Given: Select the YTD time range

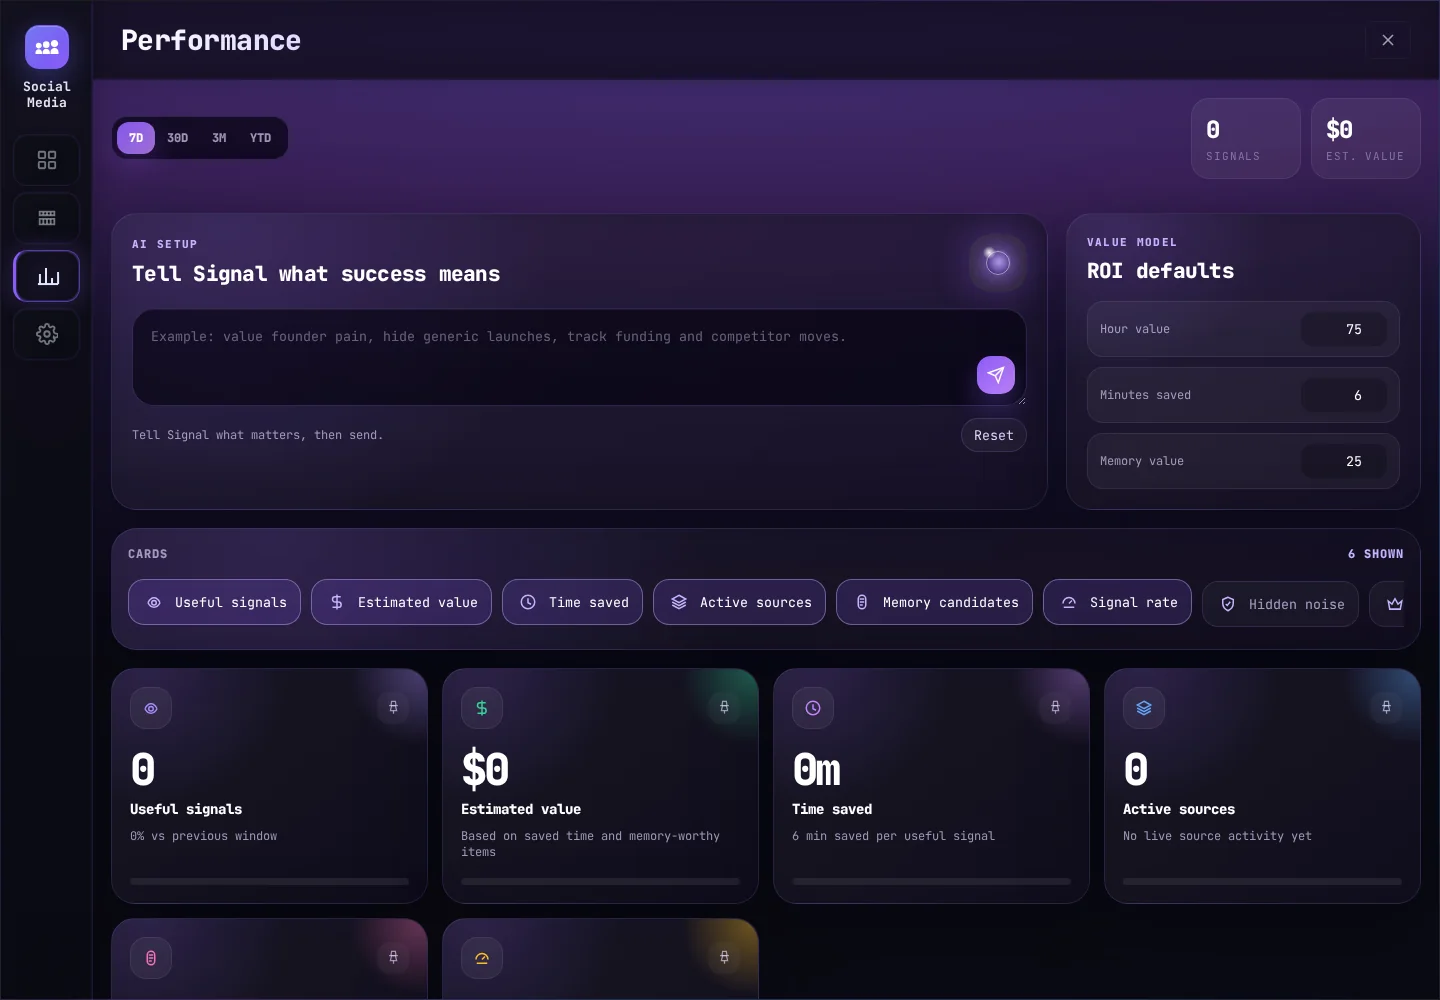Looking at the screenshot, I should pyautogui.click(x=261, y=138).
